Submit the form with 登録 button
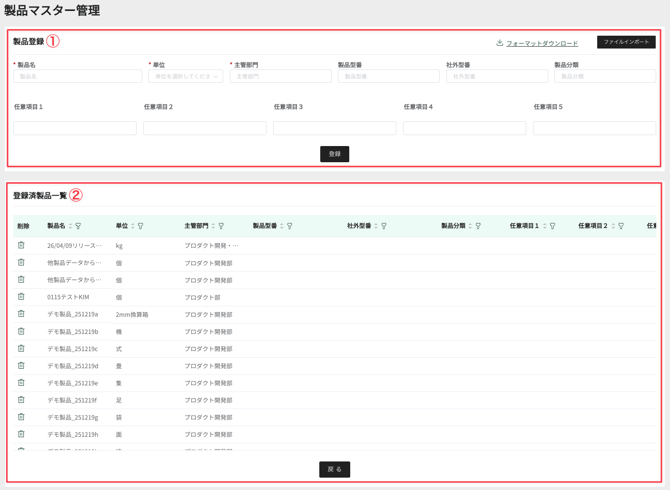This screenshot has height=490, width=670. pyautogui.click(x=335, y=154)
